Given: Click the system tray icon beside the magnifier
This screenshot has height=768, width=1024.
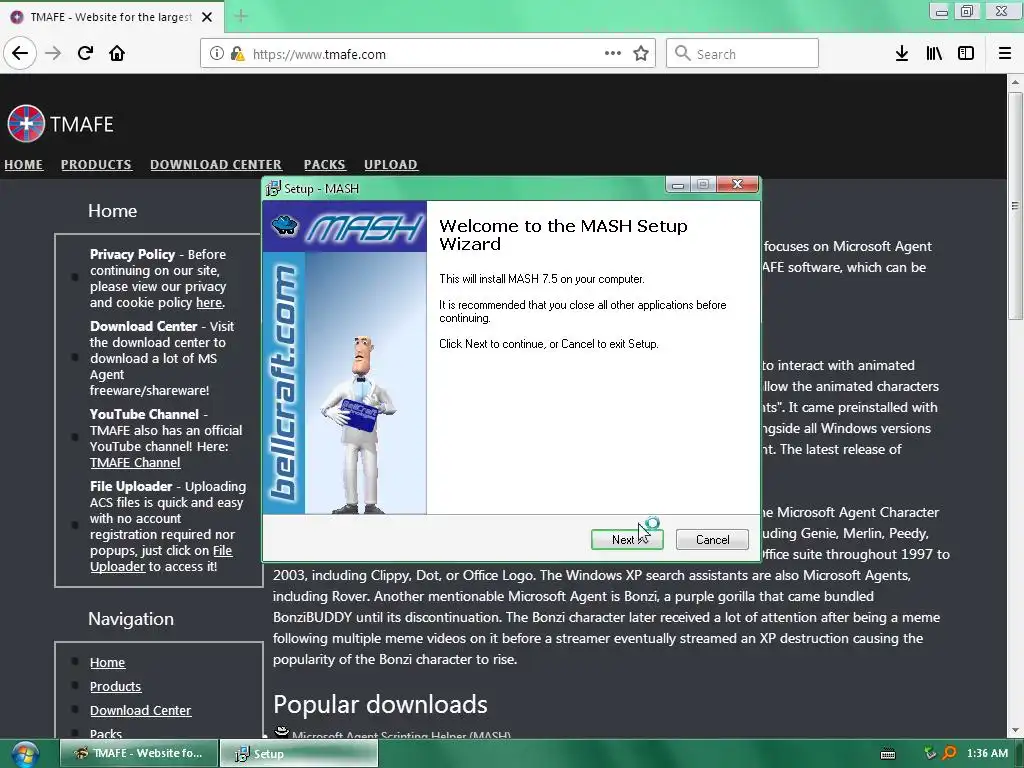Looking at the screenshot, I should pyautogui.click(x=930, y=753).
